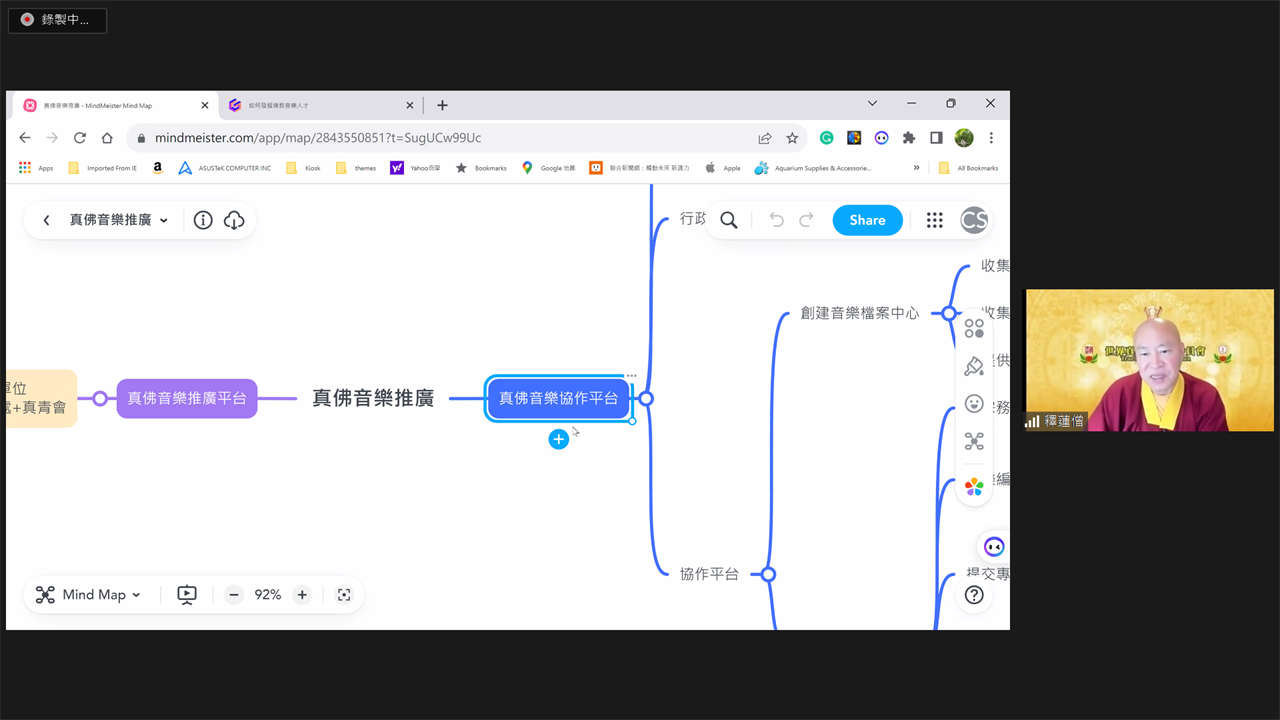Screen dimensions: 1280x720
Task: Open the All Bookmarks folder
Action: tap(968, 168)
